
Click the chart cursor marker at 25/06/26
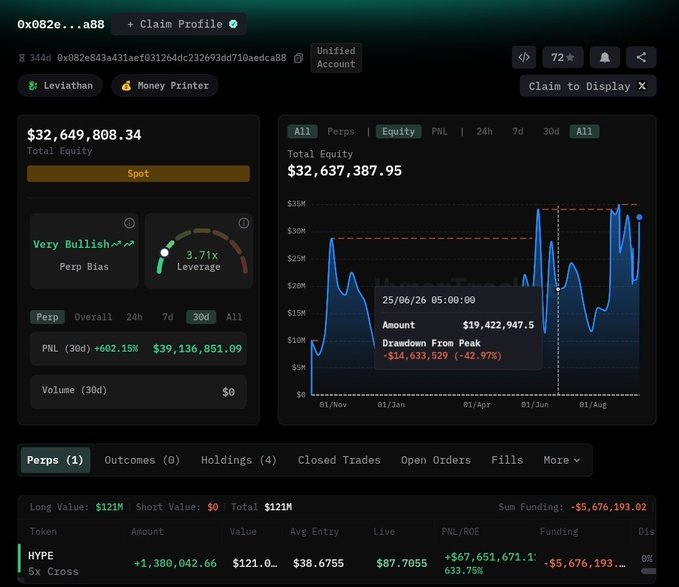558,289
